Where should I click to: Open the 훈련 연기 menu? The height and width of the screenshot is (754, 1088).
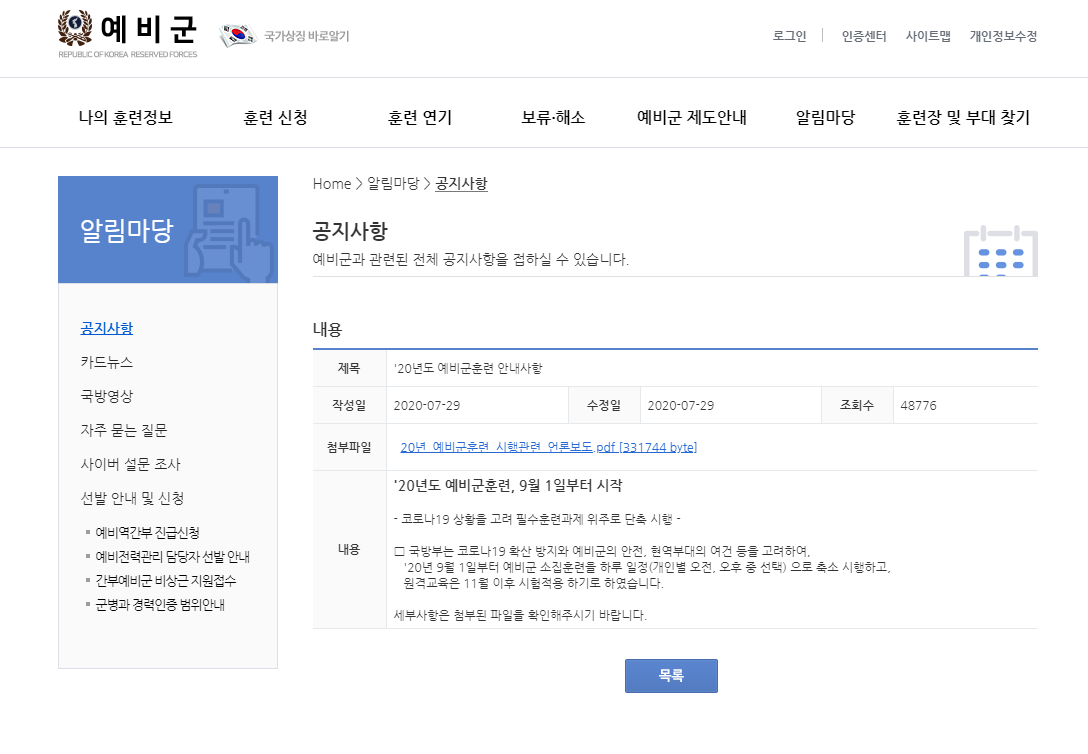point(420,117)
